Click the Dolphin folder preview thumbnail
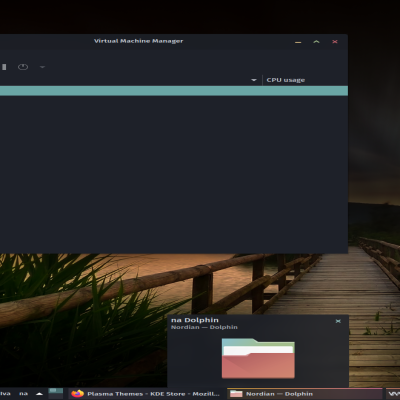This screenshot has height=400, width=400. point(258,358)
